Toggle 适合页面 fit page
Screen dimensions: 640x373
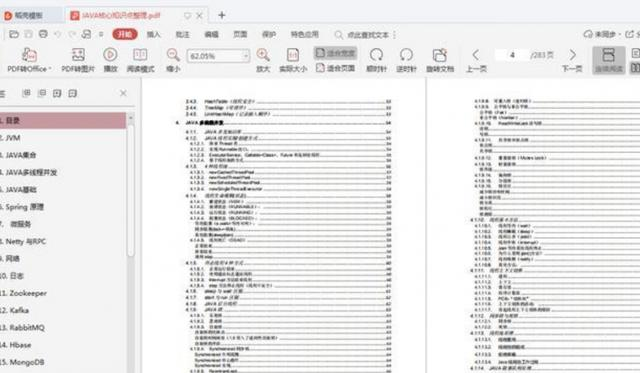336,68
